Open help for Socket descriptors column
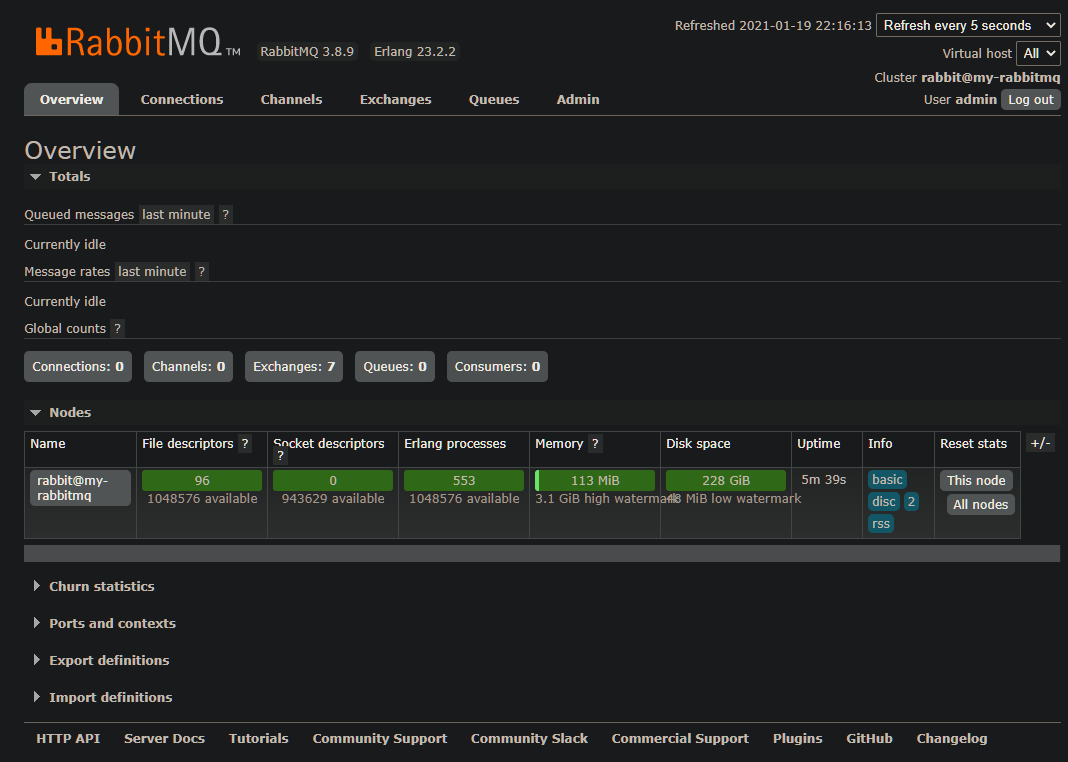1068x762 pixels. (280, 456)
